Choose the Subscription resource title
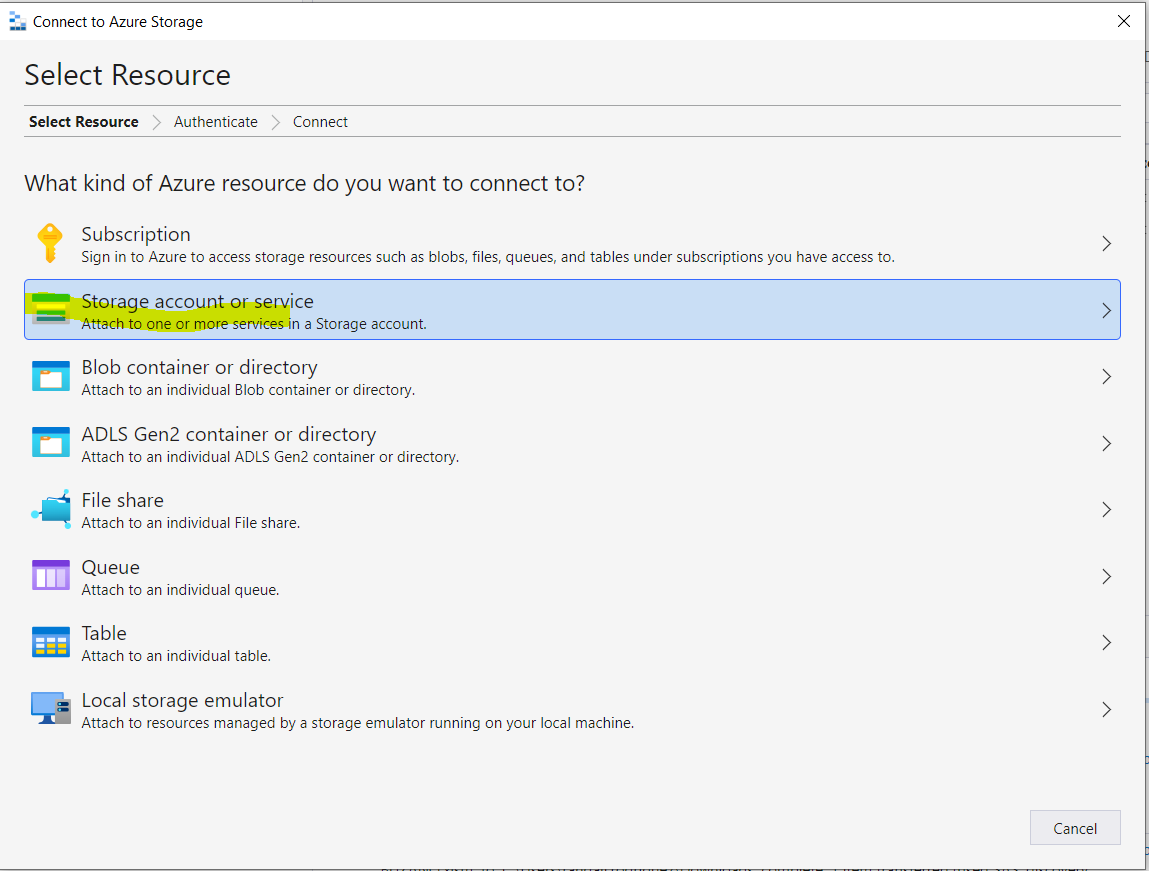The image size is (1149, 871). 136,234
